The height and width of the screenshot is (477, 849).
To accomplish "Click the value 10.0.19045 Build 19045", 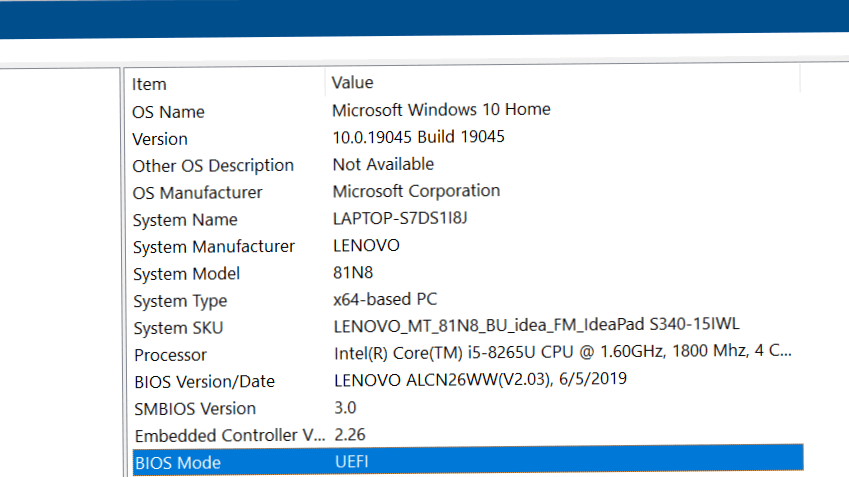I will click(419, 137).
